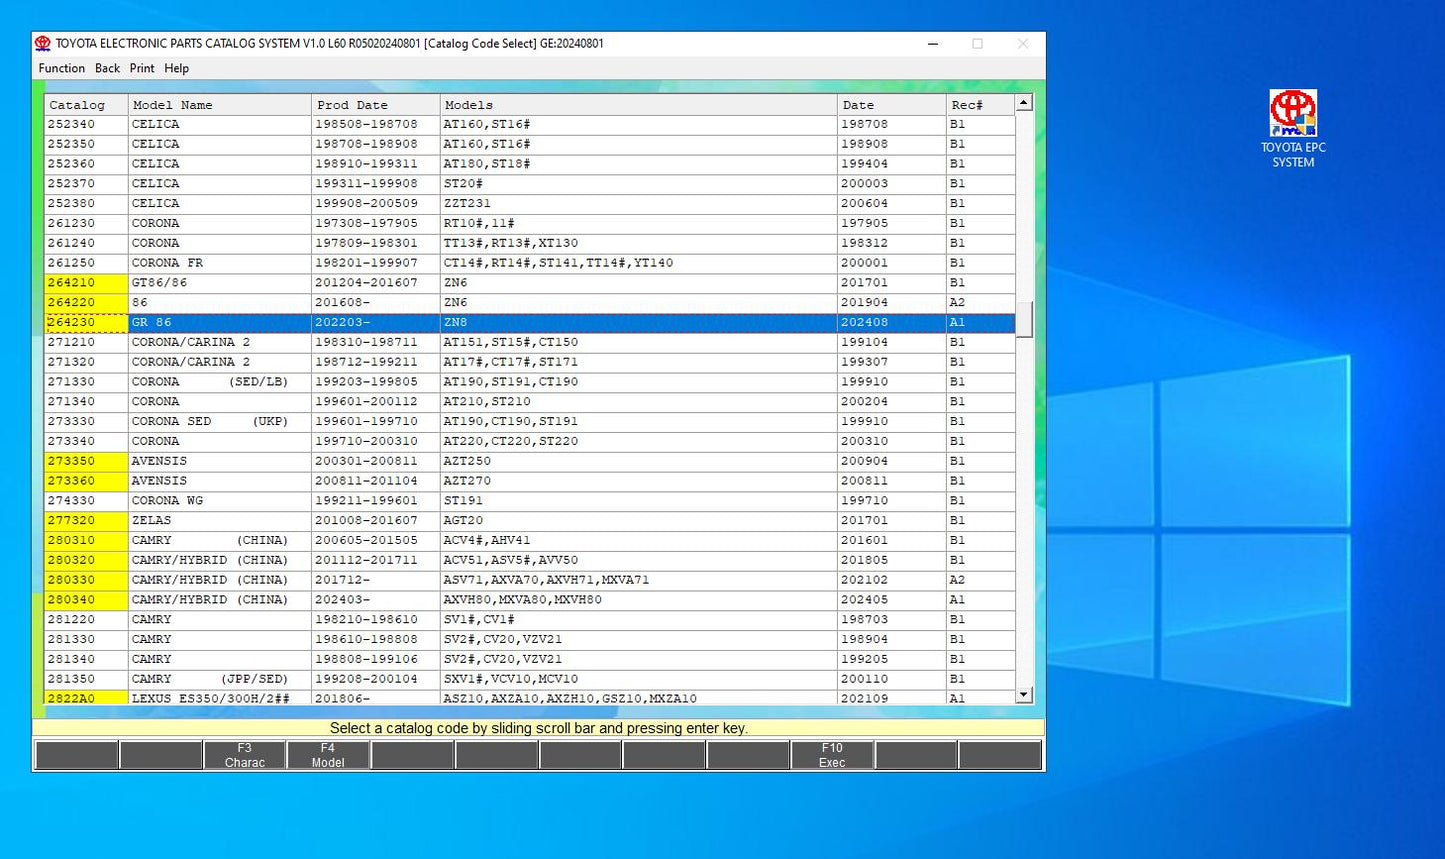Screen dimensions: 1445x859
Task: Click the highlighted GR 86 row
Action: point(530,323)
